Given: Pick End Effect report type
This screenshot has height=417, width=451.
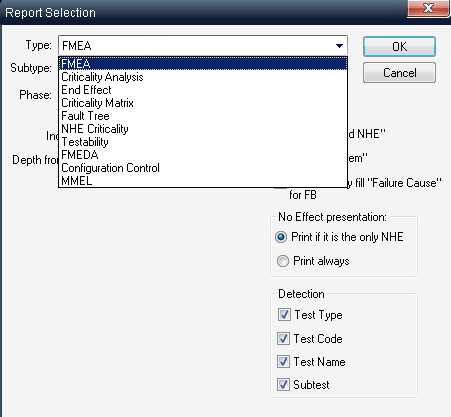Looking at the screenshot, I should click(x=203, y=90).
